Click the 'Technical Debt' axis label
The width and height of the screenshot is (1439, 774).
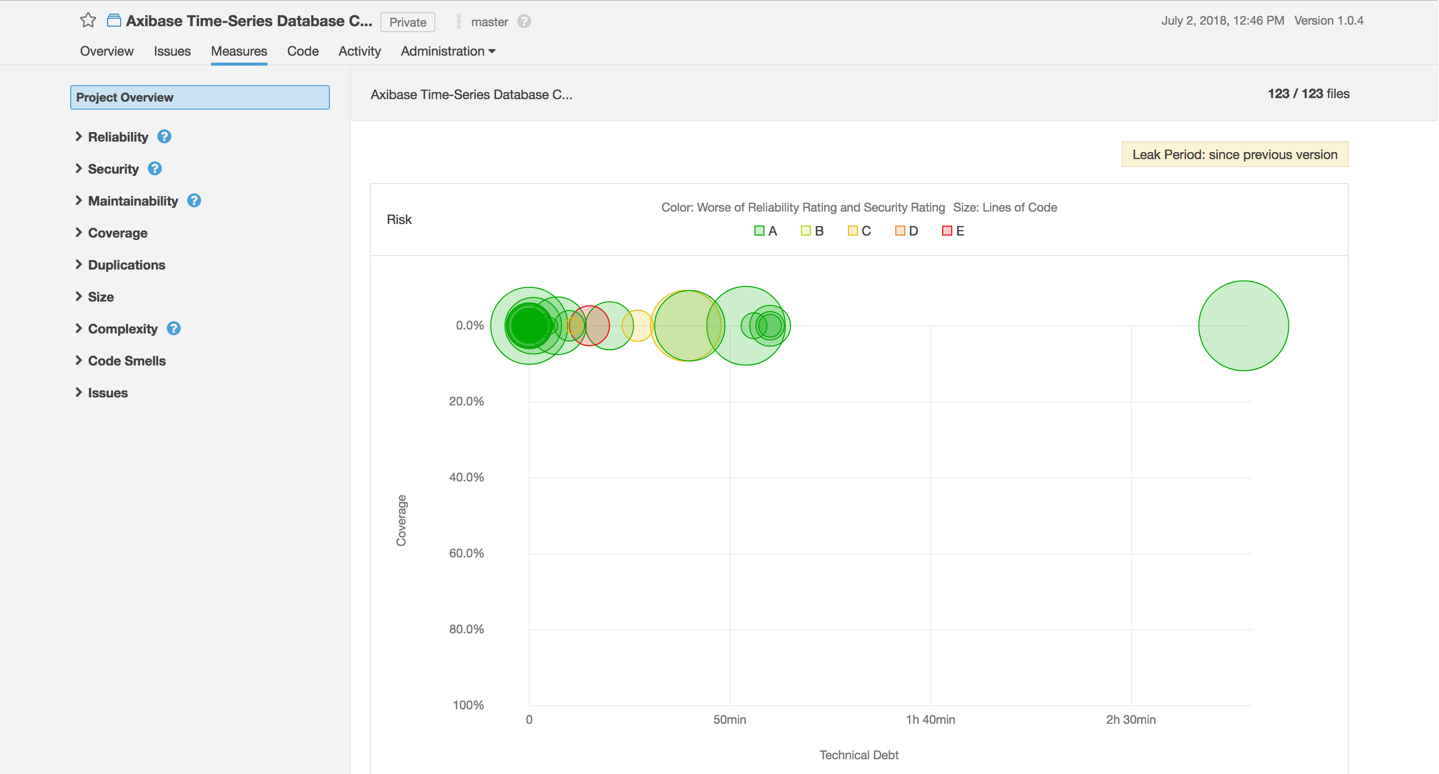coord(859,755)
